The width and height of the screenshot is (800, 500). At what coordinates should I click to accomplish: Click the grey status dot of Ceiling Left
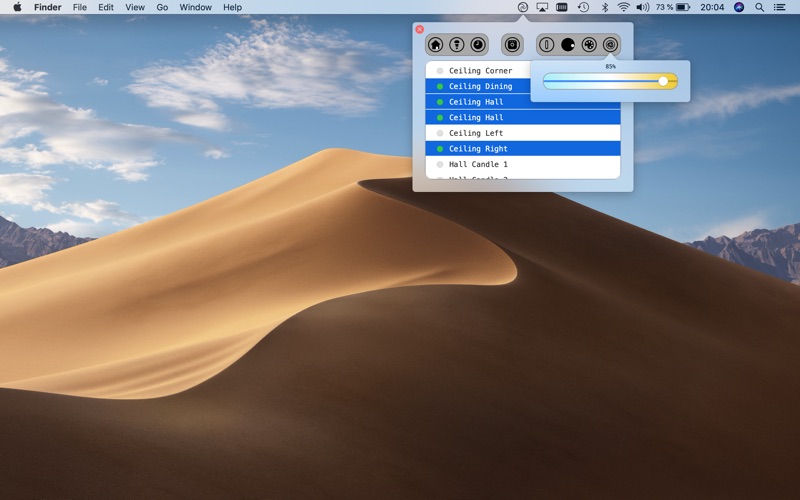[x=440, y=133]
